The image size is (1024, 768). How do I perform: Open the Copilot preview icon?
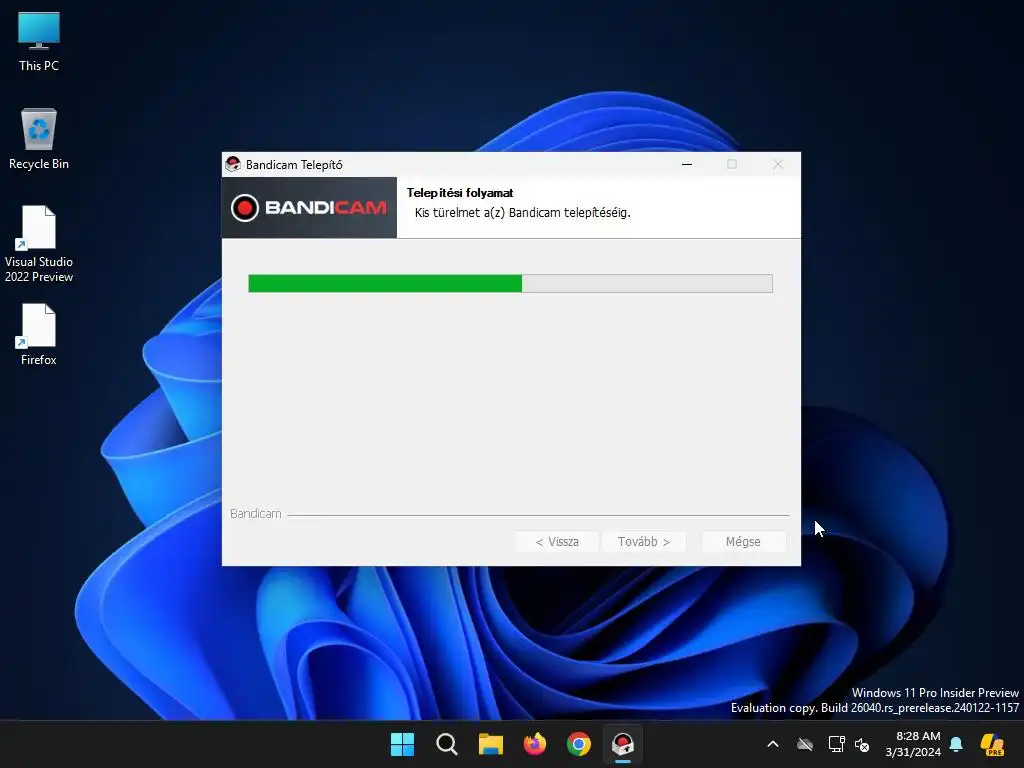[993, 744]
